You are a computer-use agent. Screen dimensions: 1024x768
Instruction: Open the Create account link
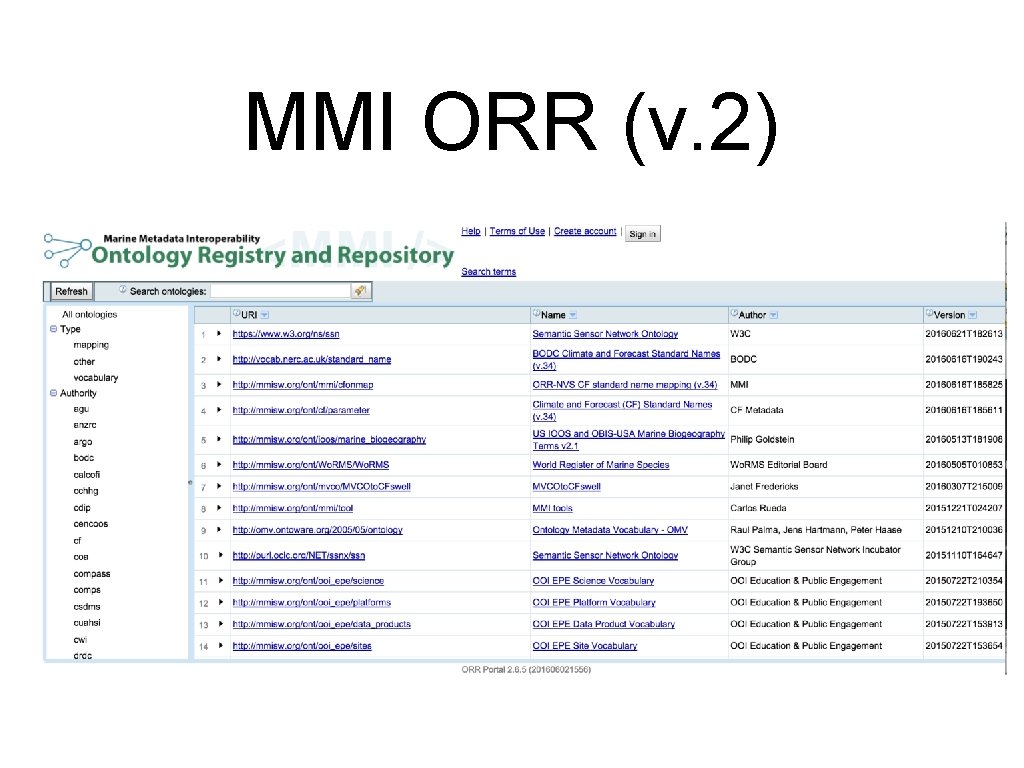pyautogui.click(x=585, y=231)
